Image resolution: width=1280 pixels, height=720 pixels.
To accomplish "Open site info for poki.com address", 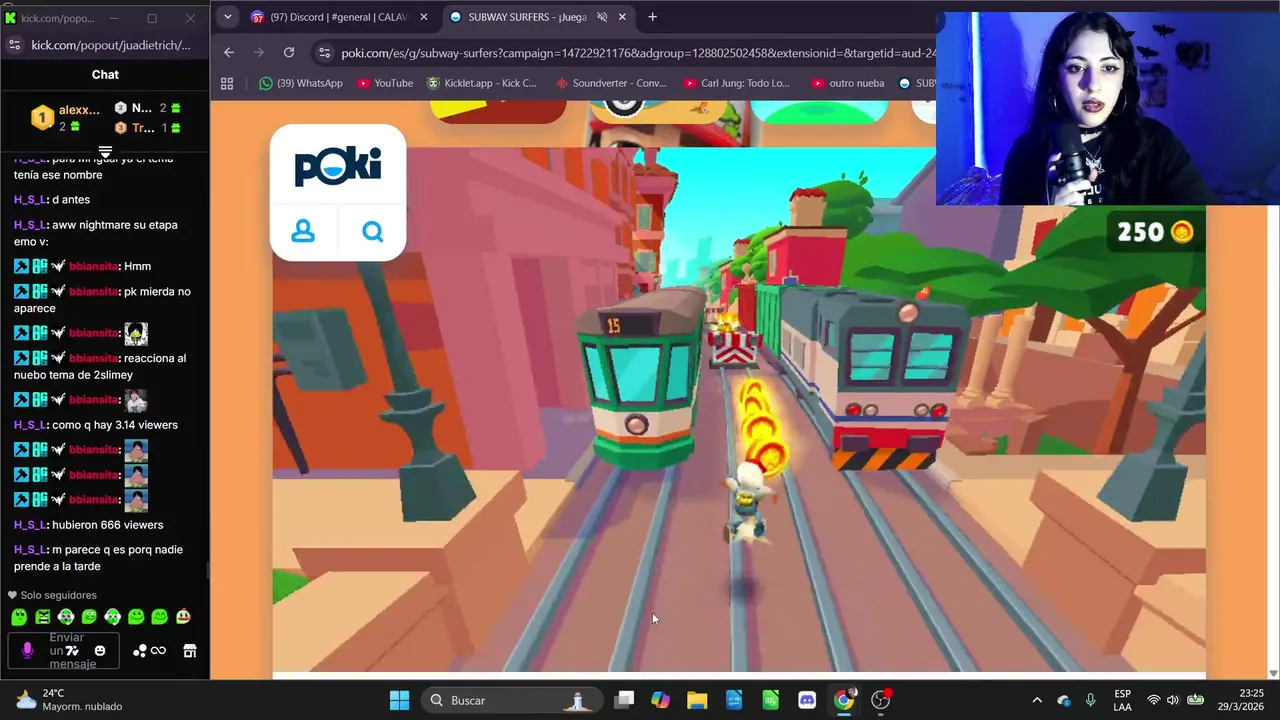I will point(323,53).
